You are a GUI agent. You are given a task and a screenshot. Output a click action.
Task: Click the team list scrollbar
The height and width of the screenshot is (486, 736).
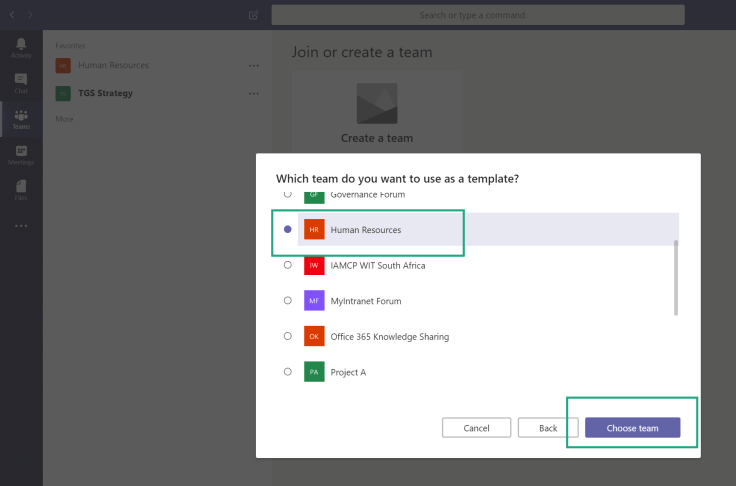pyautogui.click(x=676, y=277)
